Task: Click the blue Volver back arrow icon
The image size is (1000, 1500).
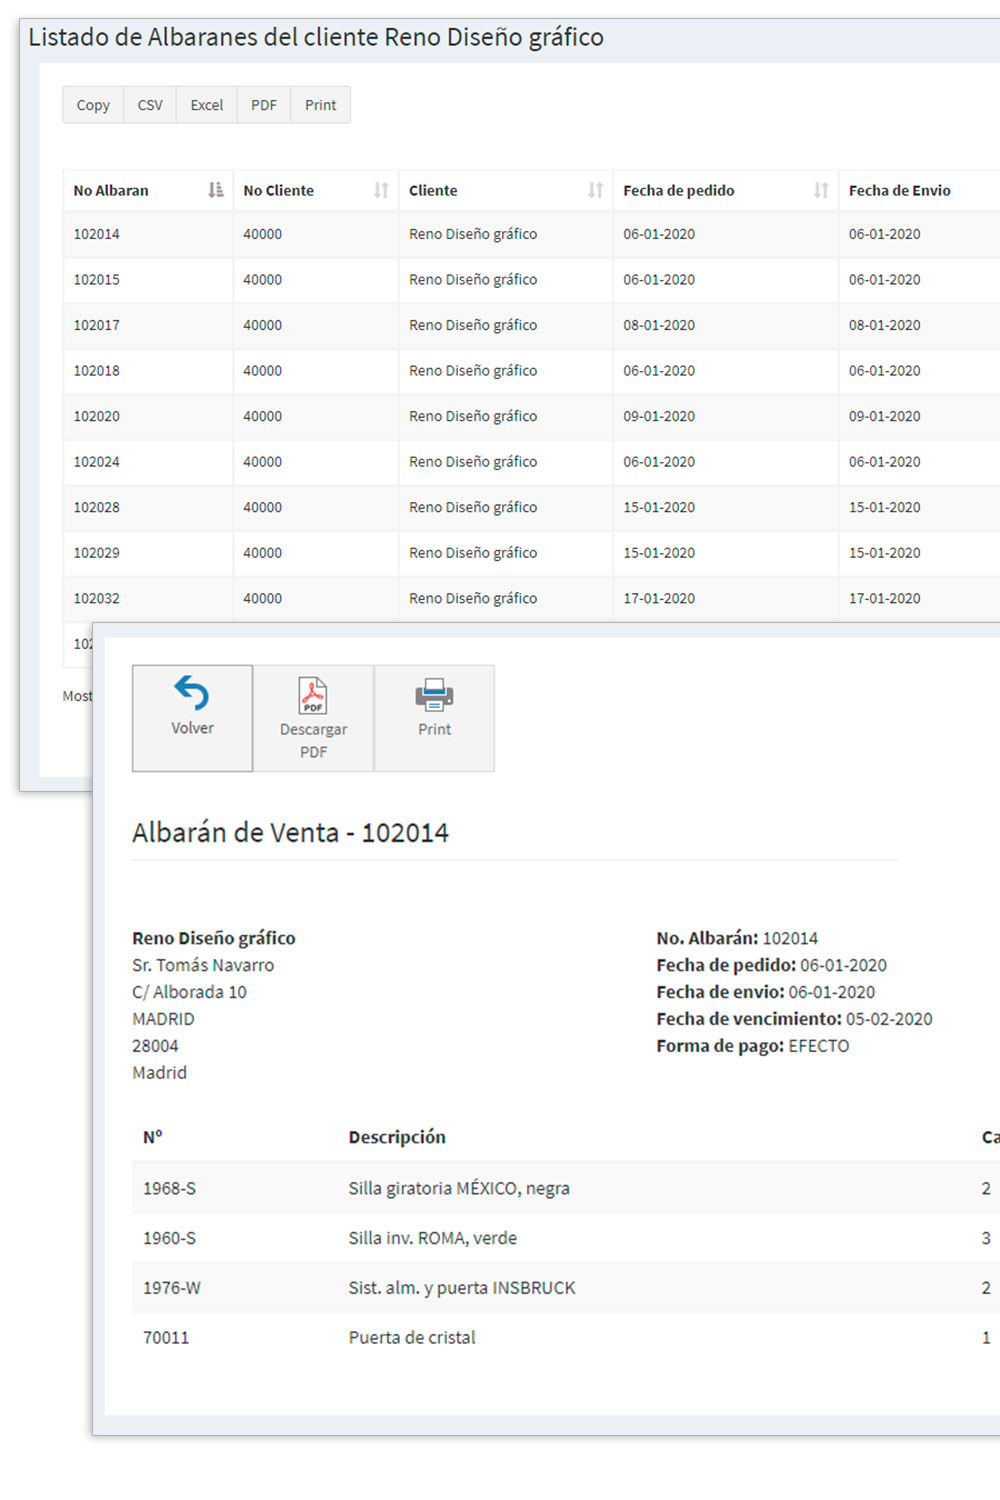Action: [x=191, y=692]
